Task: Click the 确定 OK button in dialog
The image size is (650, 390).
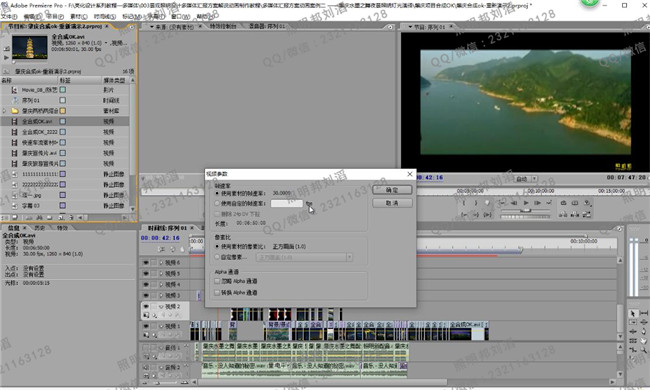Action: point(392,190)
